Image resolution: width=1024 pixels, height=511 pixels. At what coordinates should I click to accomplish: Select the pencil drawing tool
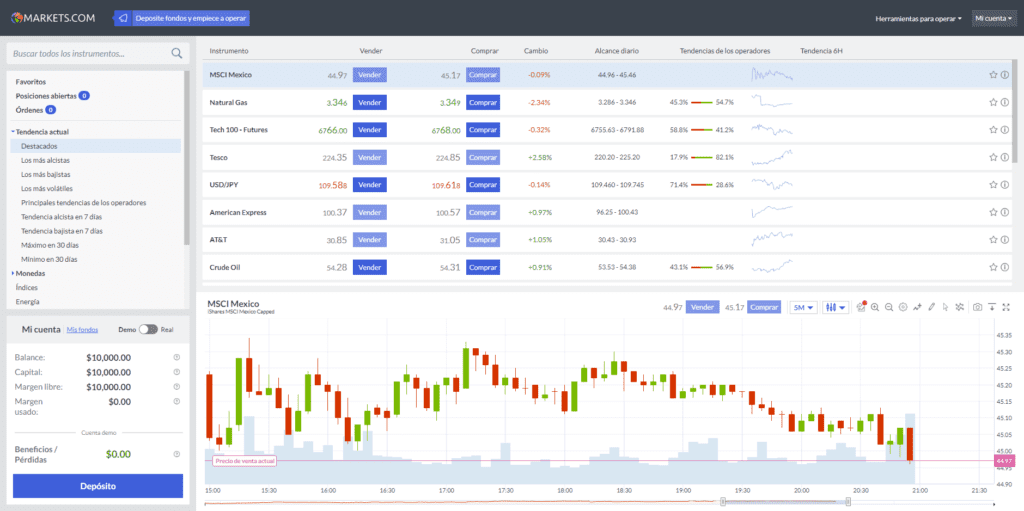pyautogui.click(x=932, y=307)
